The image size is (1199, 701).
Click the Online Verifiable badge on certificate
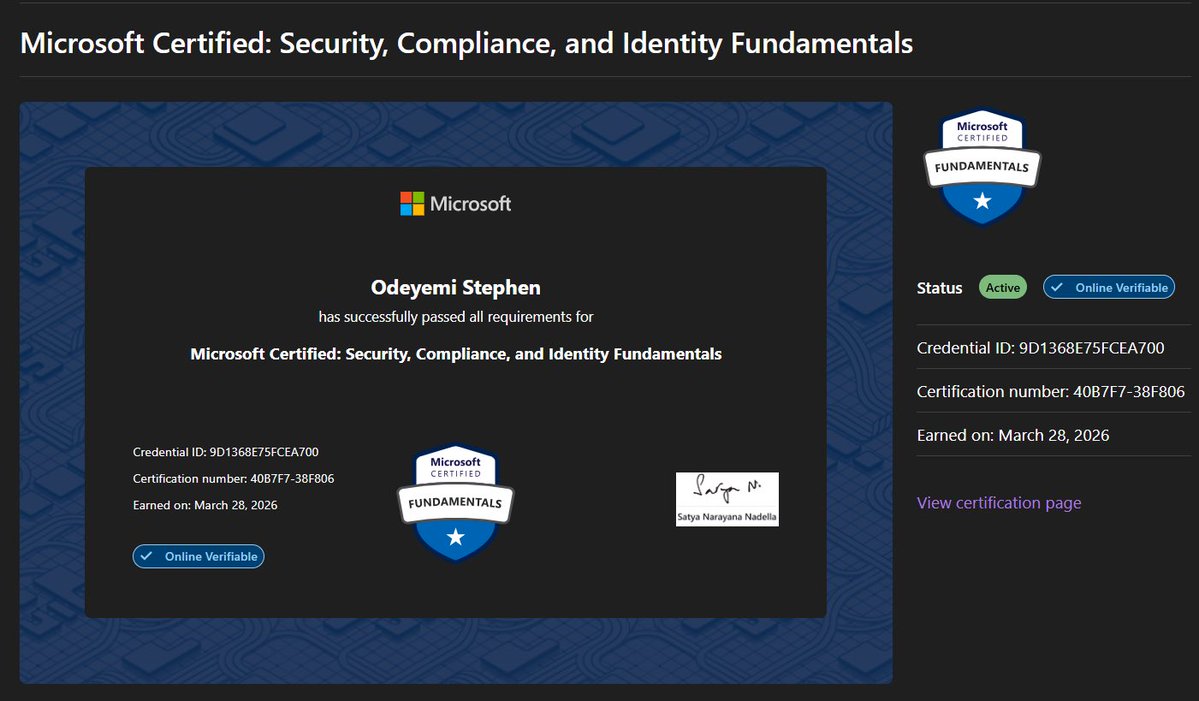[198, 557]
